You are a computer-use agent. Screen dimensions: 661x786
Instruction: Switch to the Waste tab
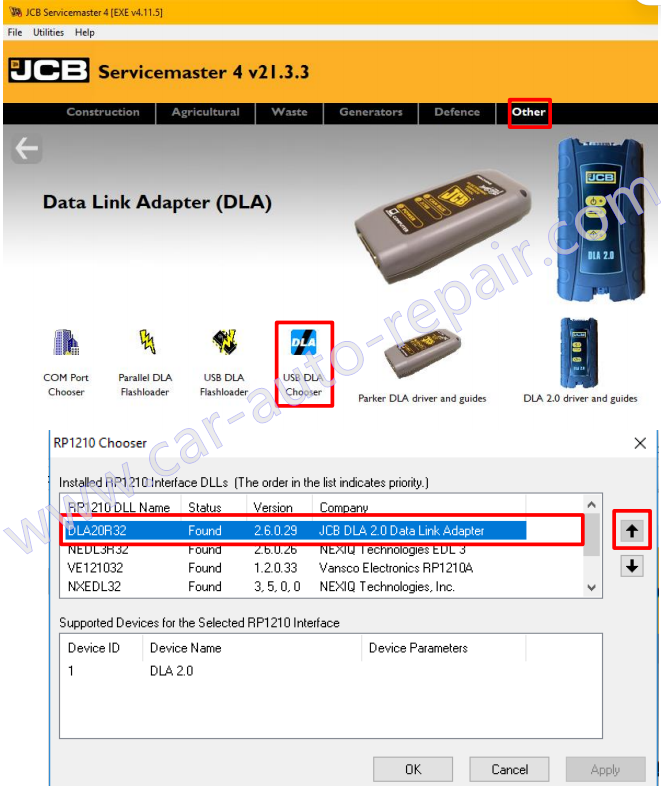(289, 112)
